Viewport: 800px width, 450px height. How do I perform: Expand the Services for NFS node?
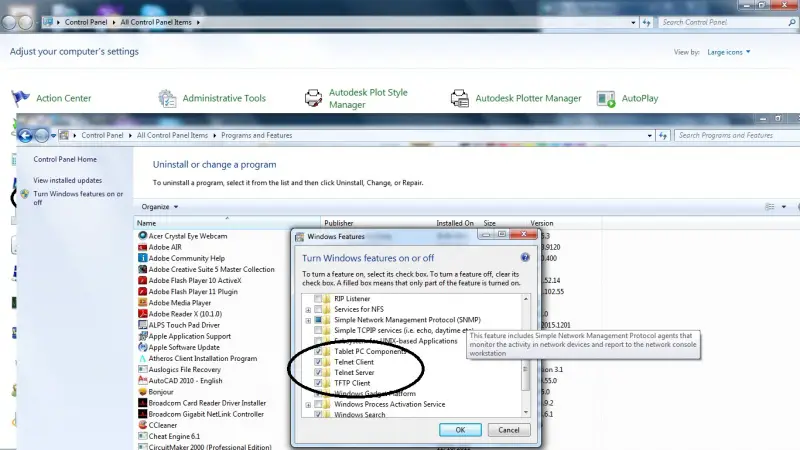[308, 310]
